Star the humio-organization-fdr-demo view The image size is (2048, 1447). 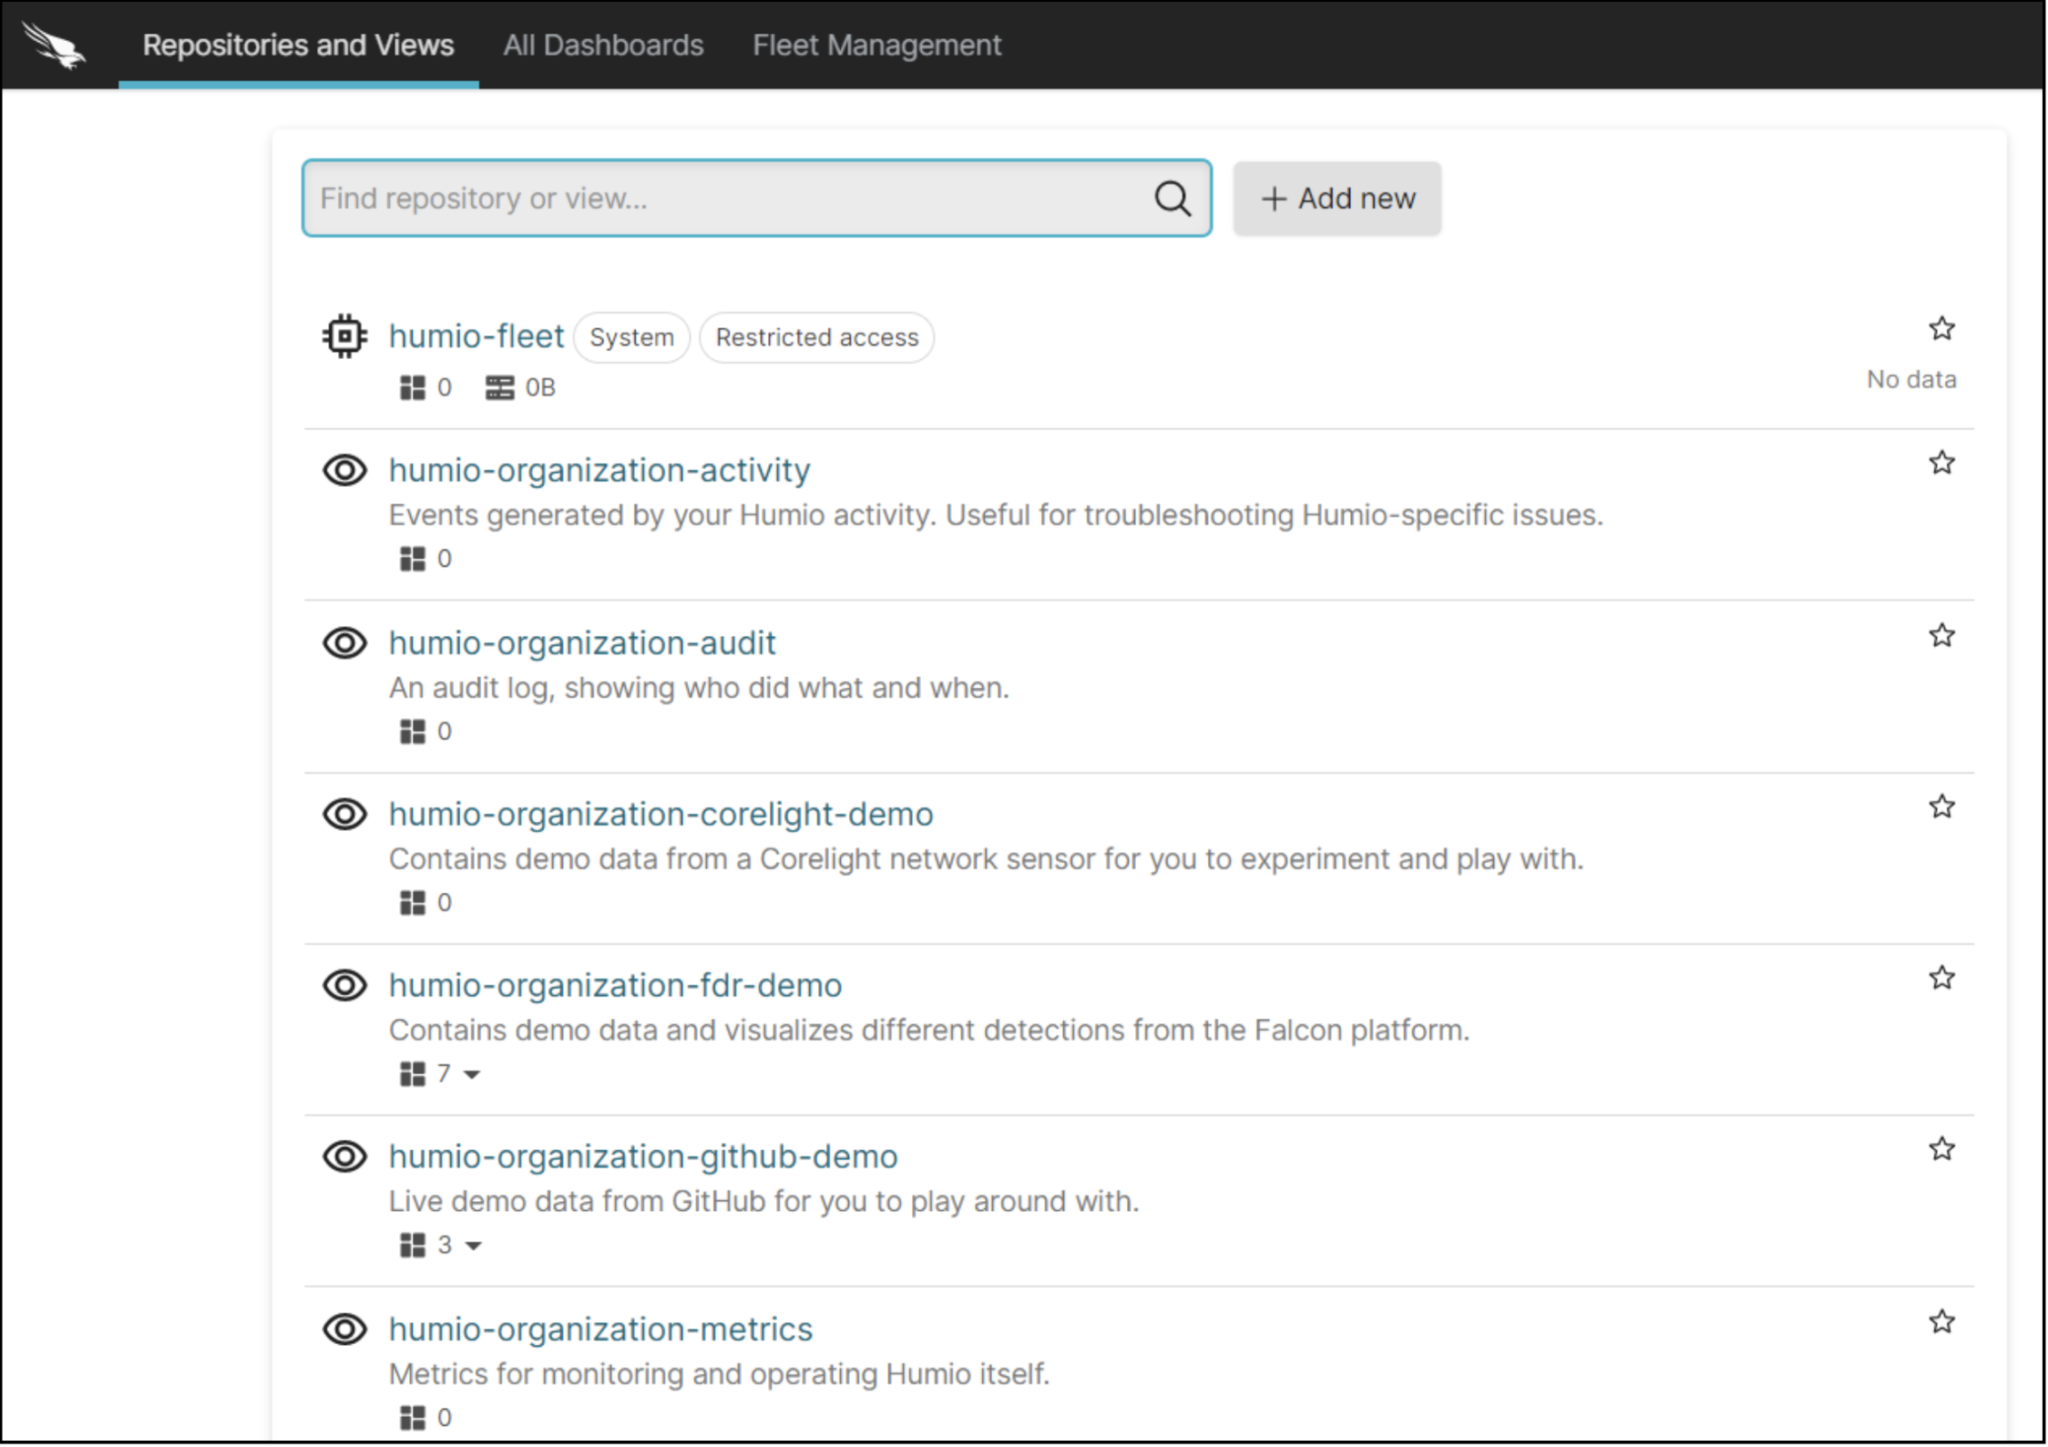tap(1941, 977)
